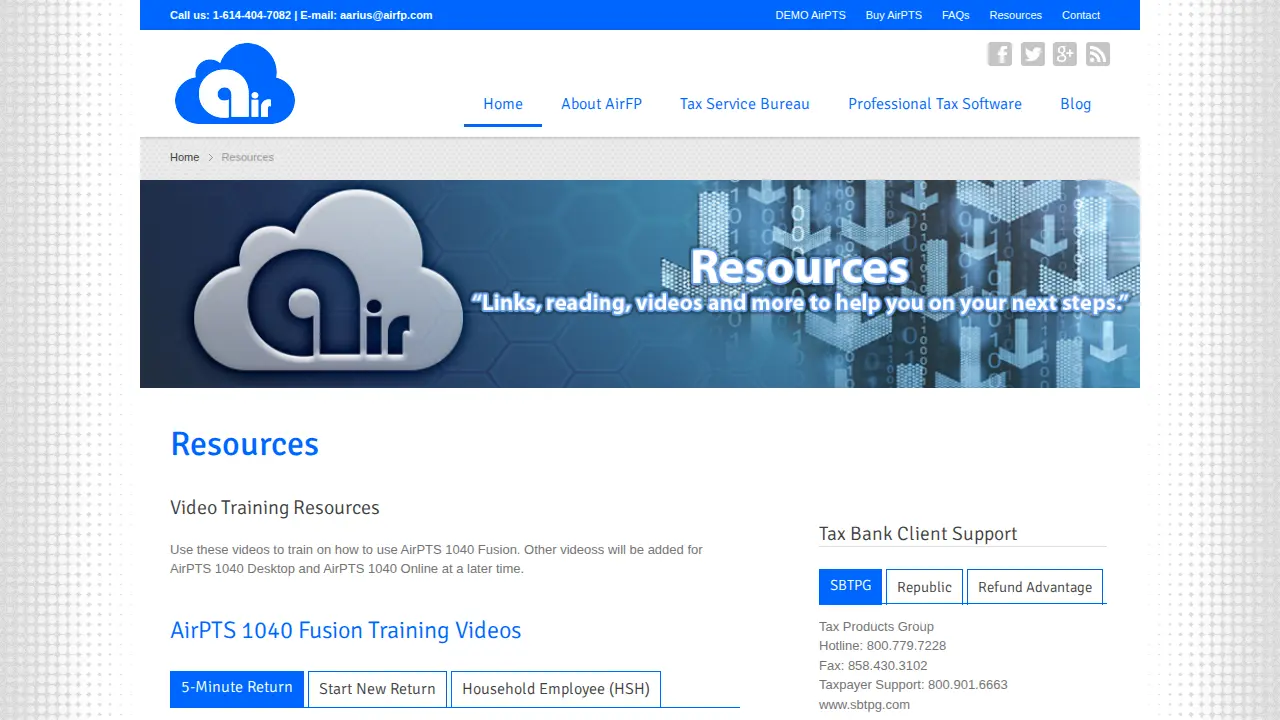The width and height of the screenshot is (1280, 720).
Task: Click the phone number 1-614-404-7082
Action: (252, 15)
